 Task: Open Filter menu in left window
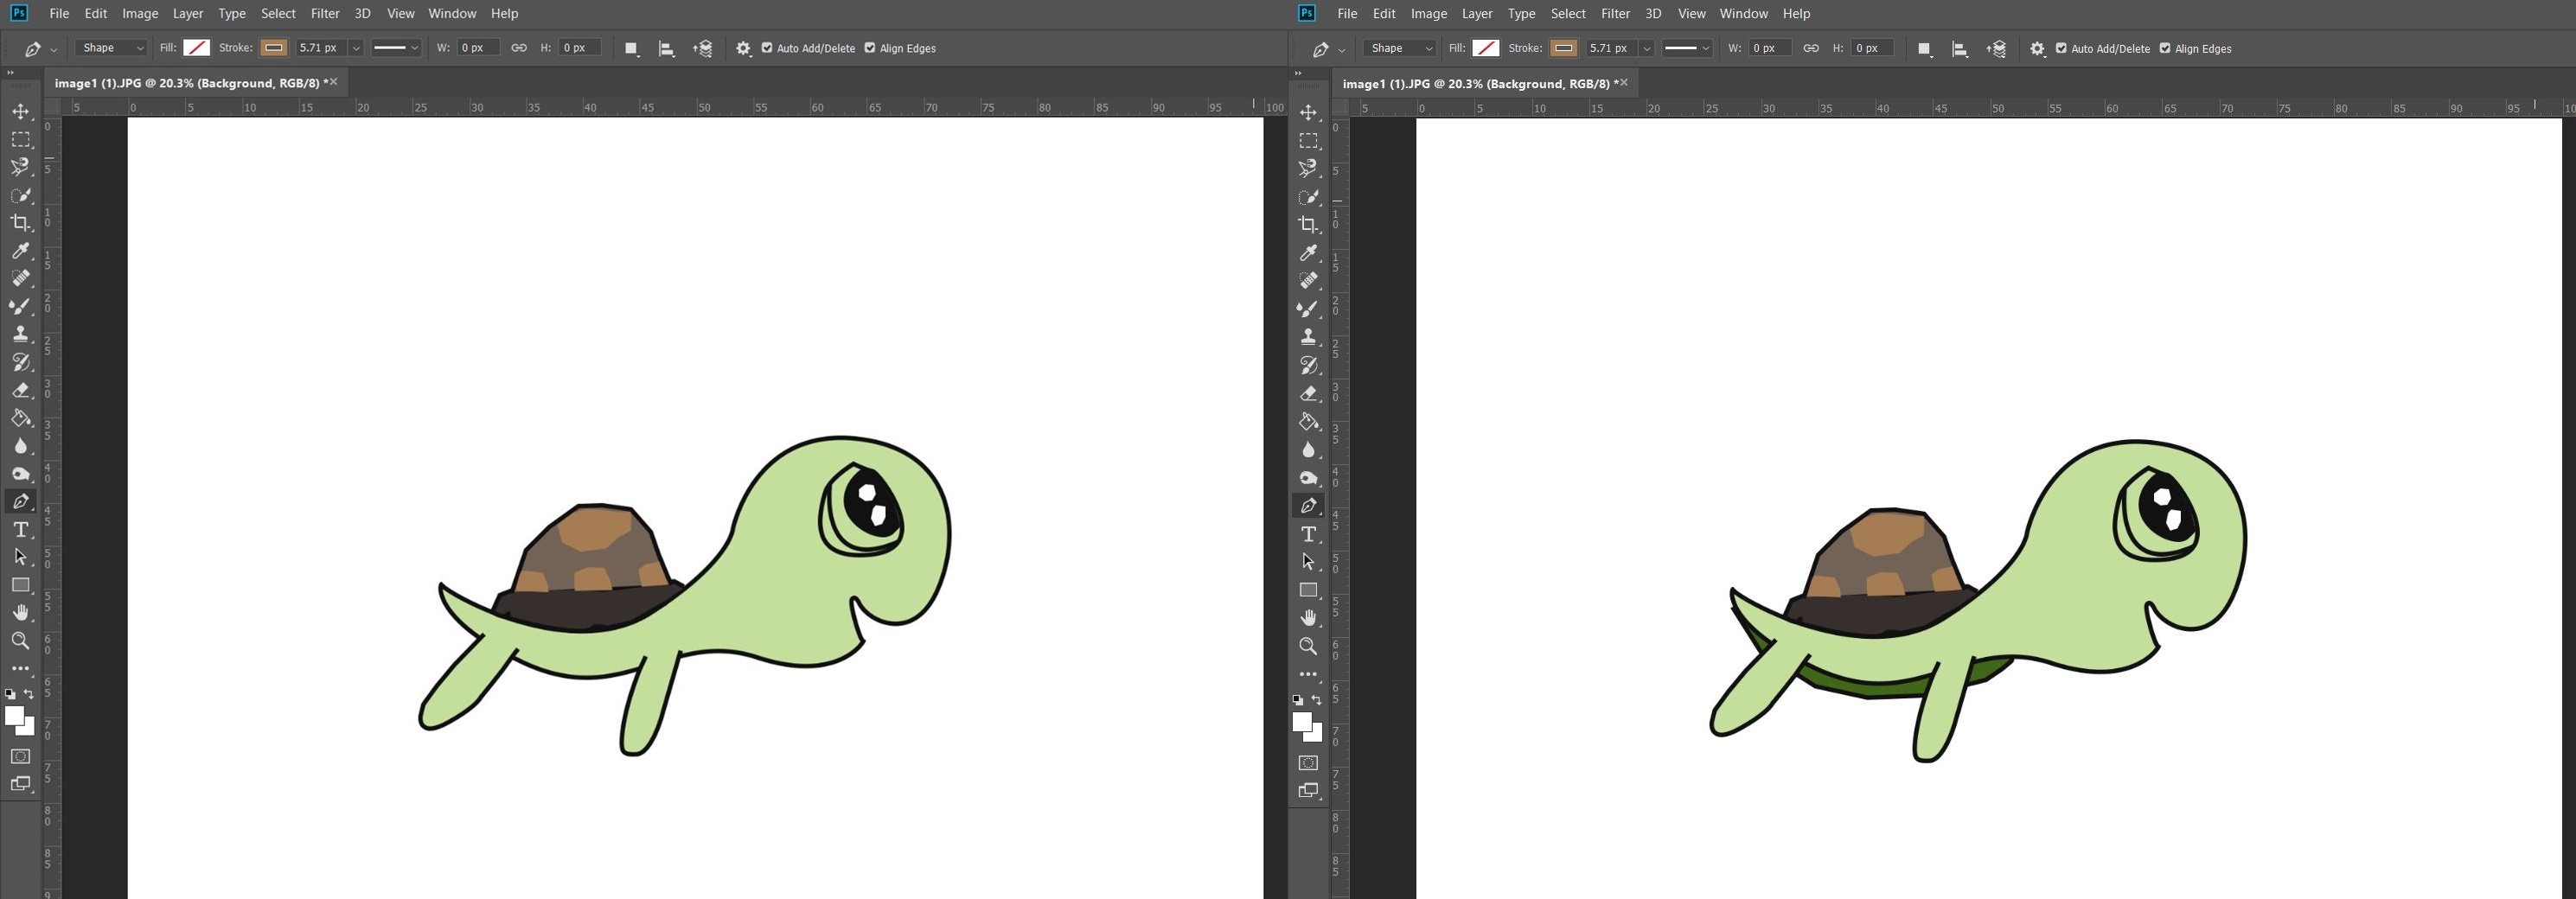coord(325,13)
